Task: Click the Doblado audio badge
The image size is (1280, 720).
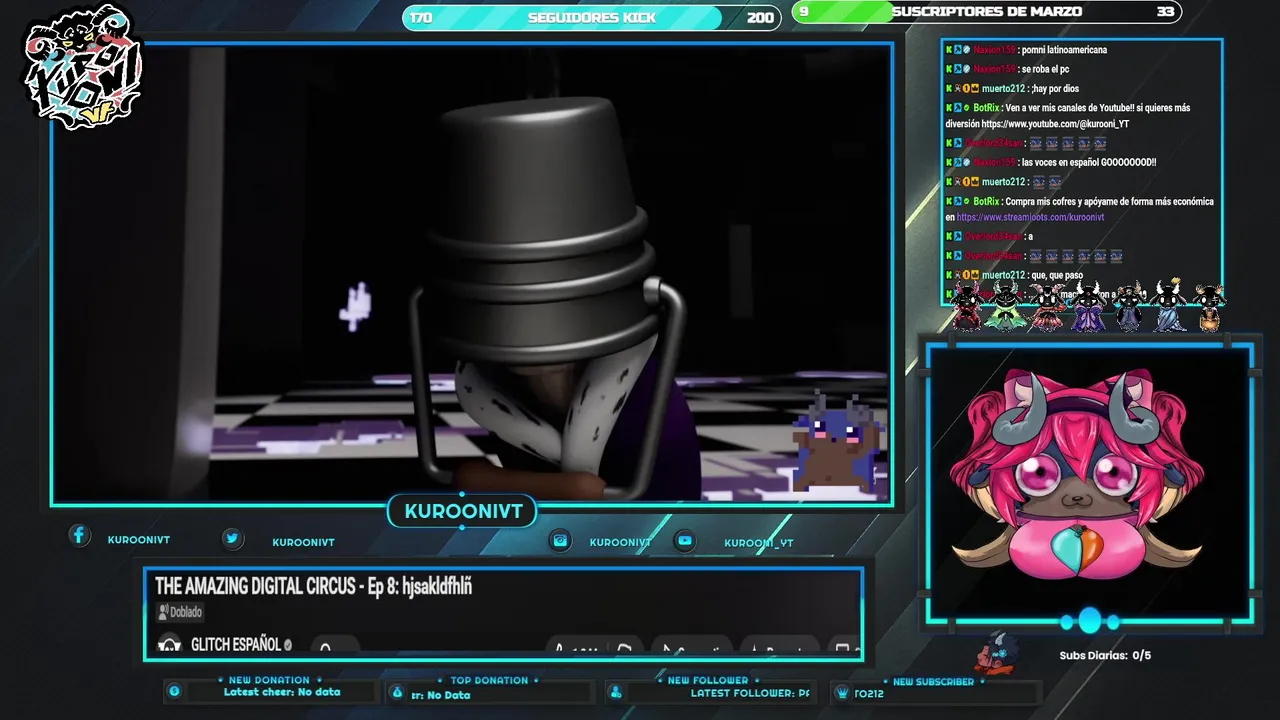Action: click(180, 612)
